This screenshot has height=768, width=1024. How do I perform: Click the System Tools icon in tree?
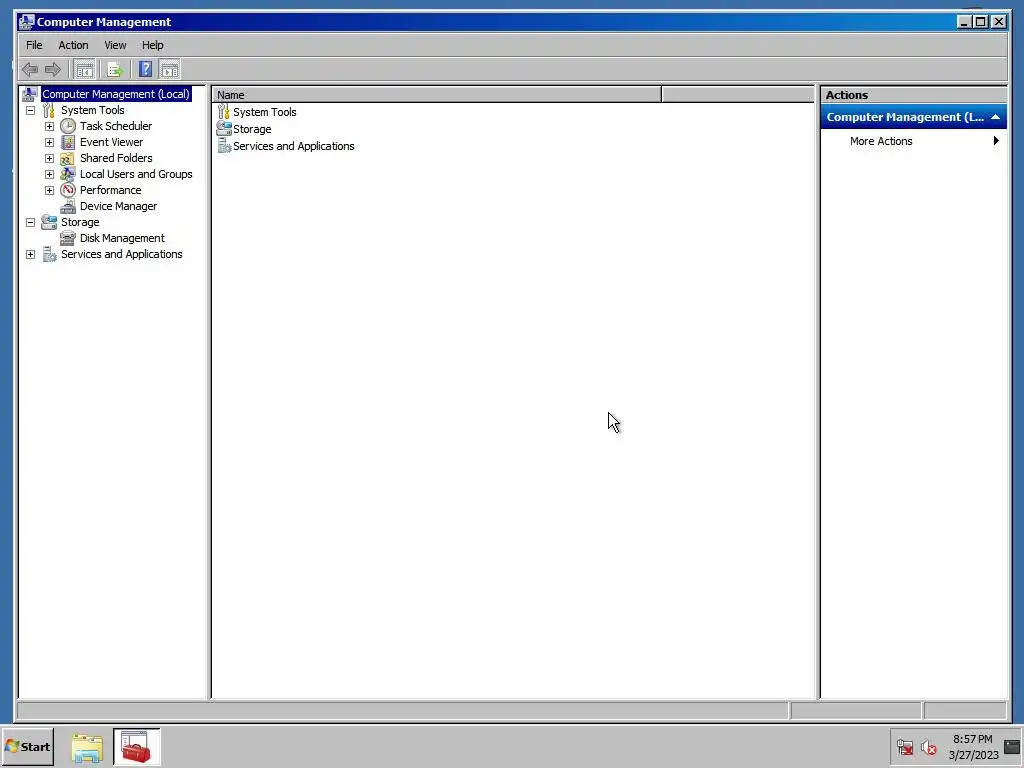coord(49,110)
